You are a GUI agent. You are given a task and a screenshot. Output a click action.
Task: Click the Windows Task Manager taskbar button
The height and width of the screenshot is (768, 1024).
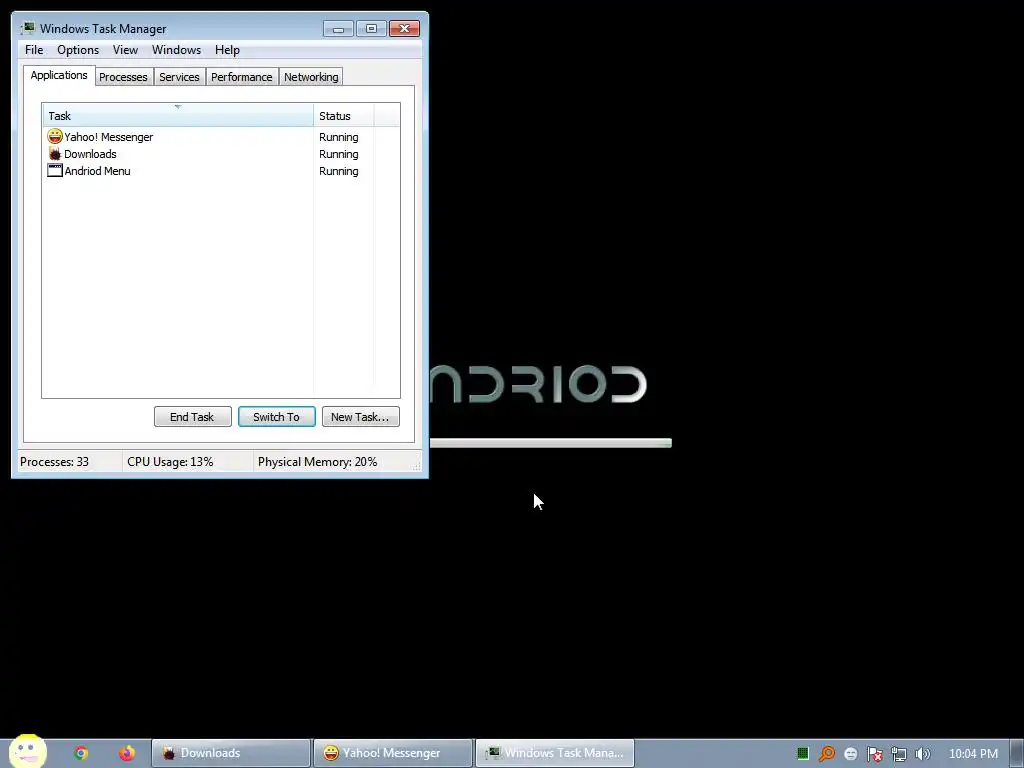pos(555,753)
